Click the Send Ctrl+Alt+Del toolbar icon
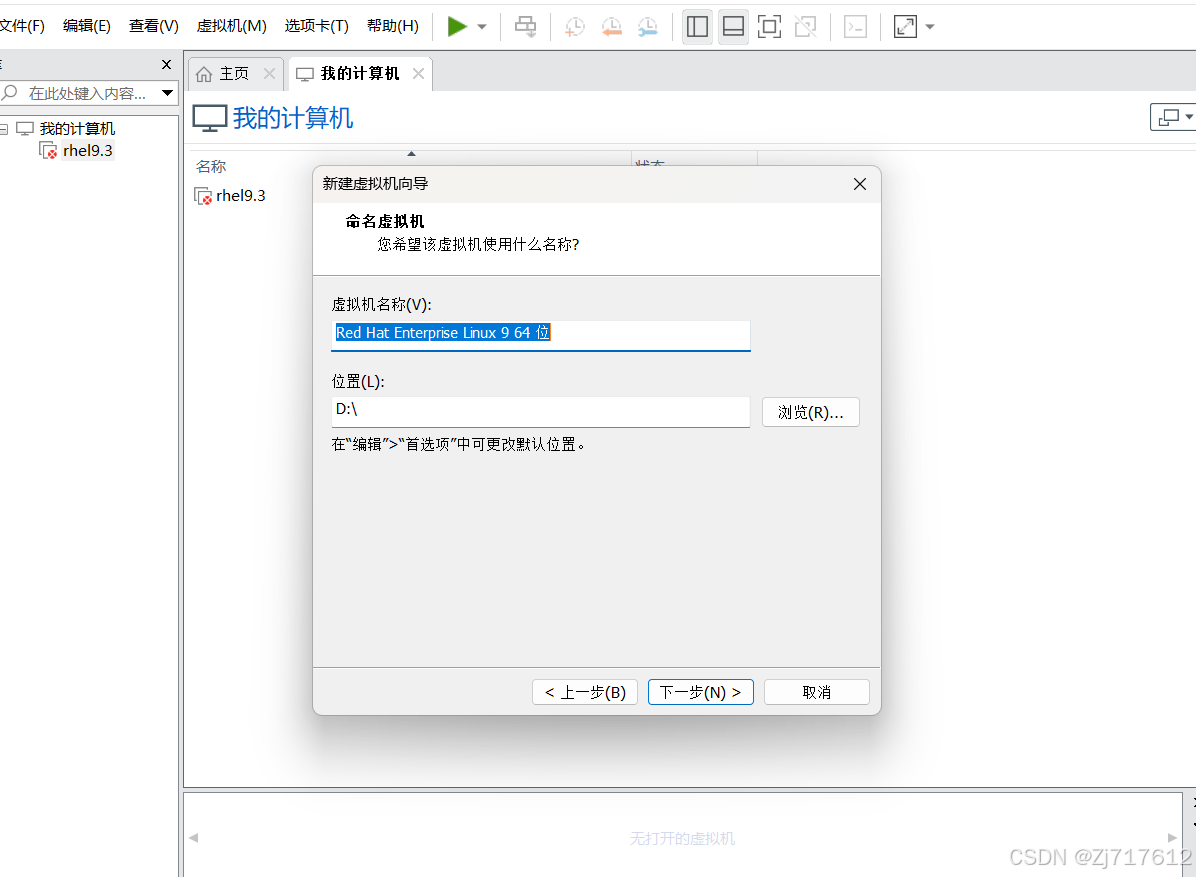 [526, 27]
